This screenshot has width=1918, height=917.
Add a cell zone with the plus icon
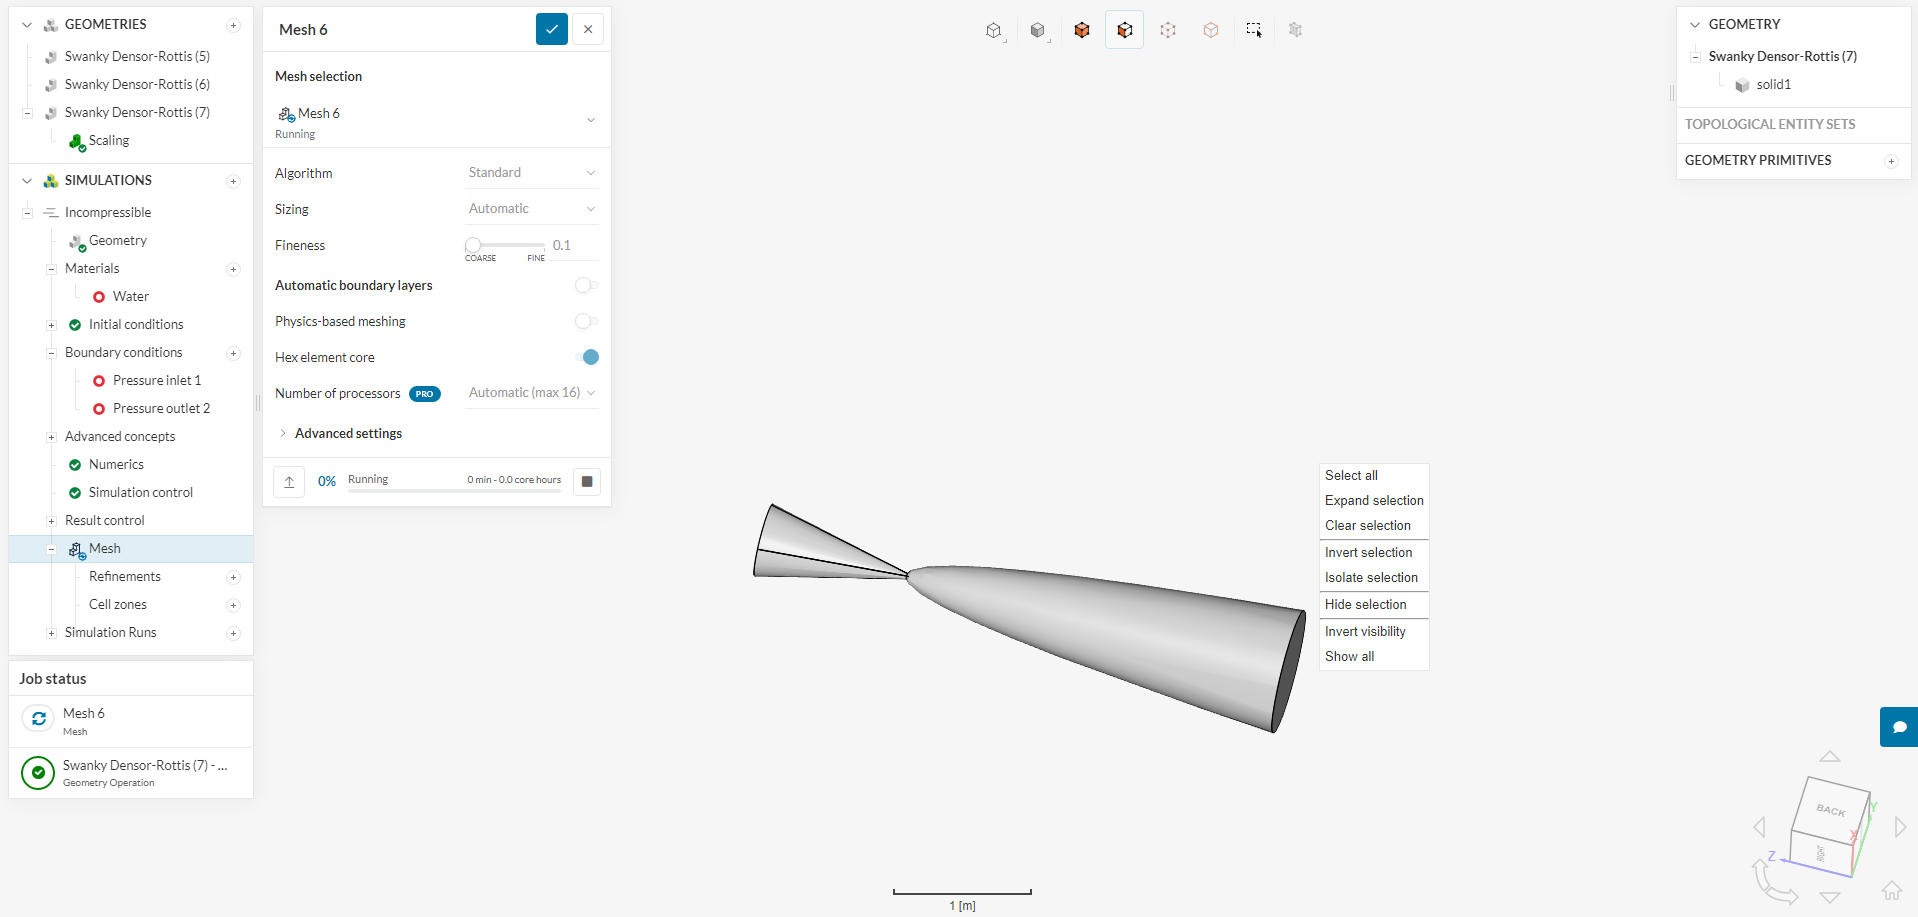pos(233,605)
